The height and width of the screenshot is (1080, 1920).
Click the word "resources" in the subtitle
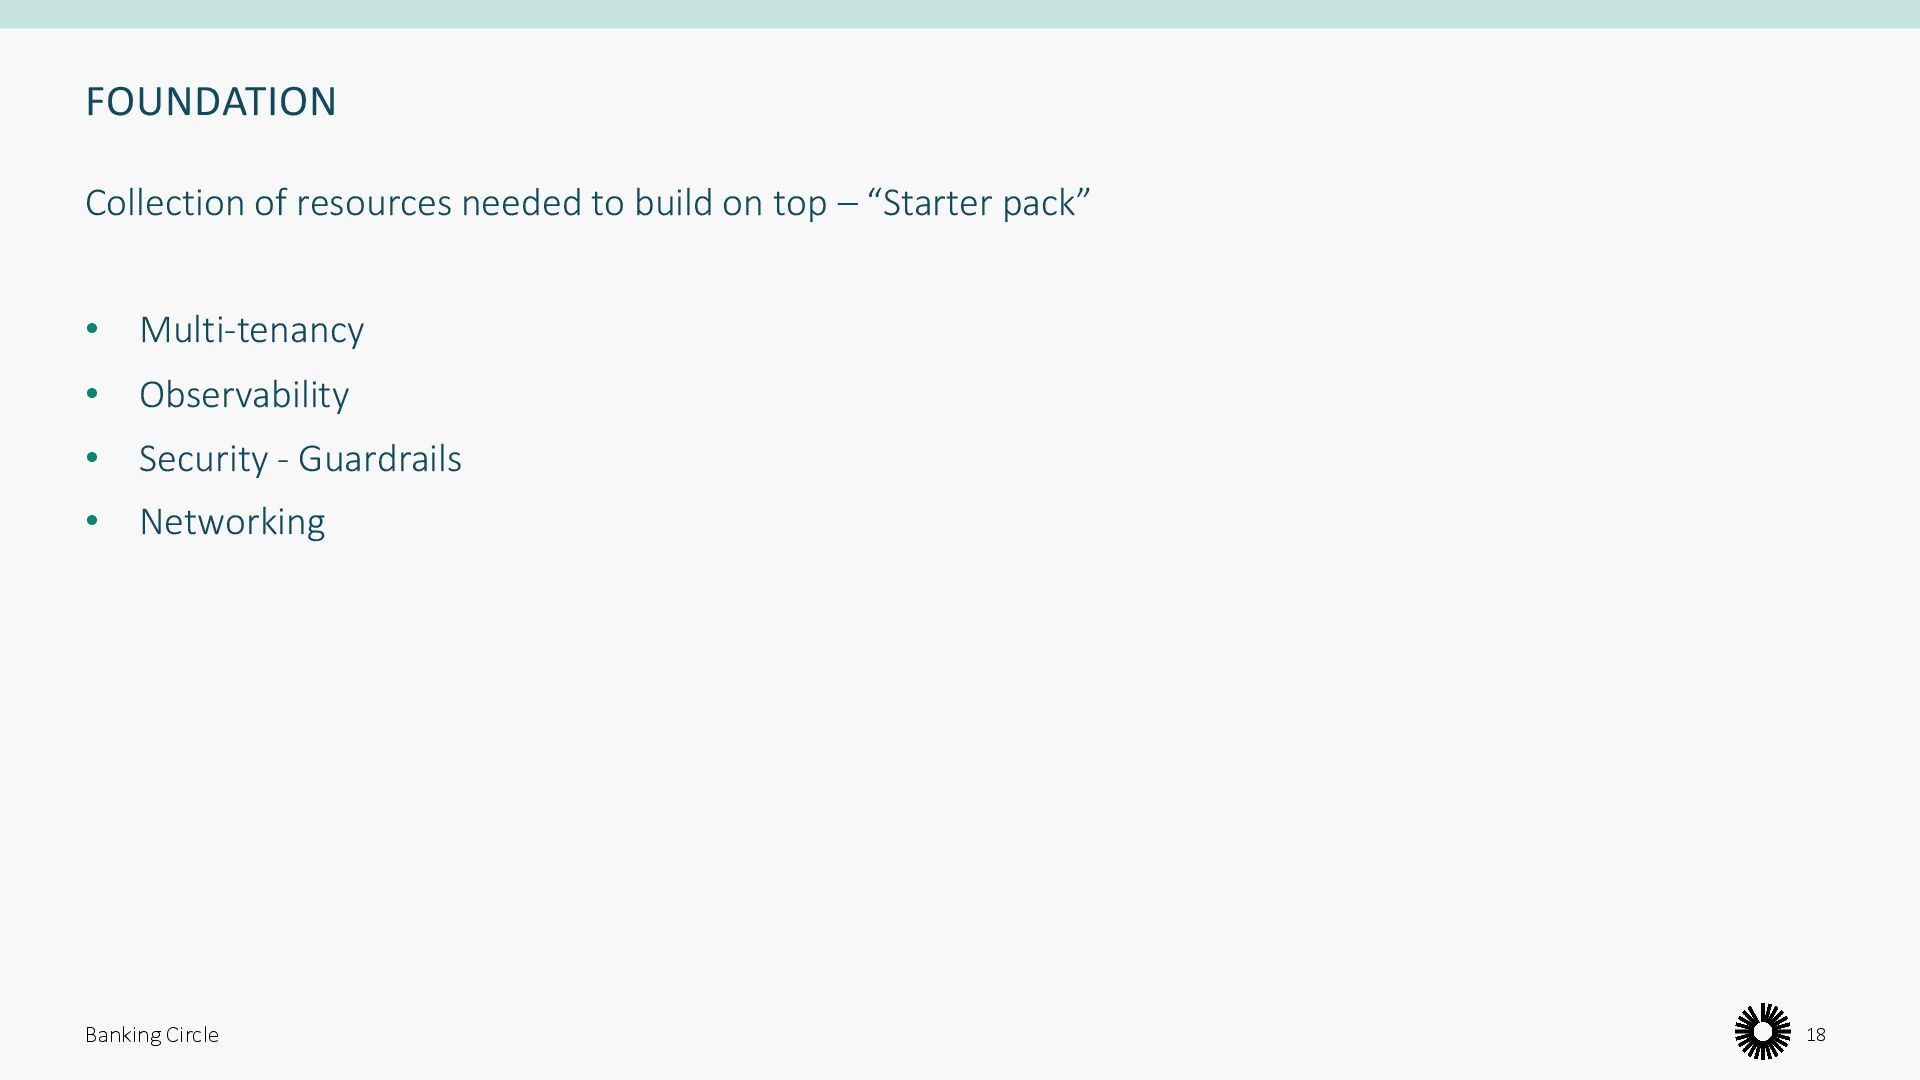coord(373,203)
